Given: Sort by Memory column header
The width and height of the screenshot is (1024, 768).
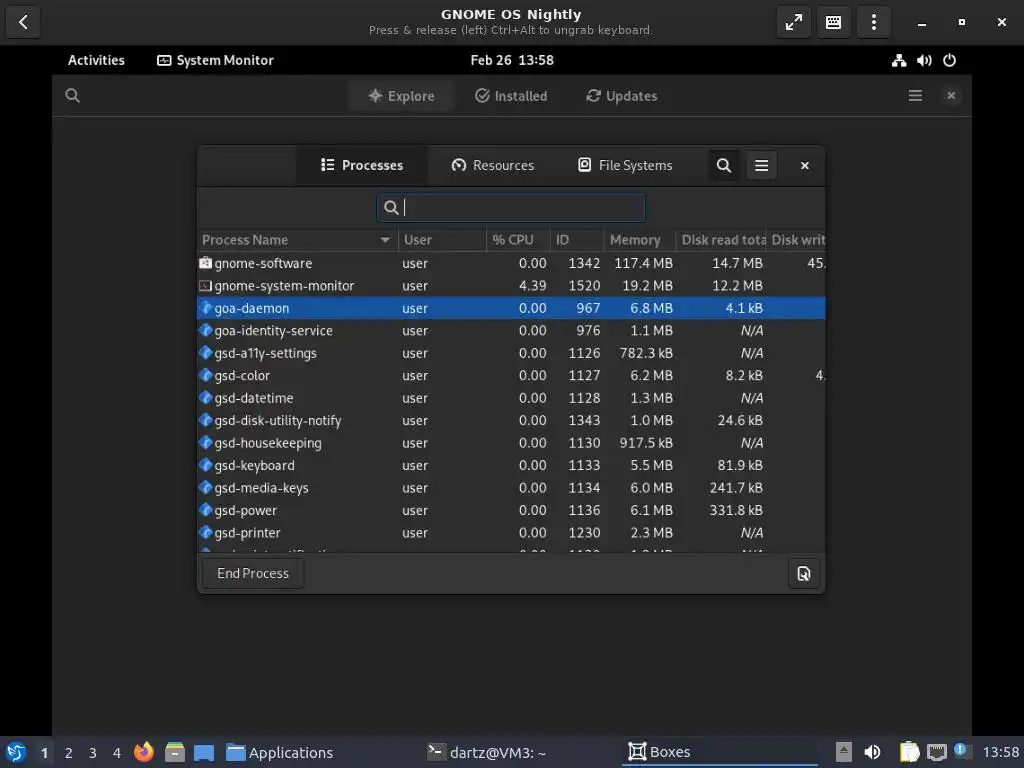Looking at the screenshot, I should pyautogui.click(x=639, y=240).
